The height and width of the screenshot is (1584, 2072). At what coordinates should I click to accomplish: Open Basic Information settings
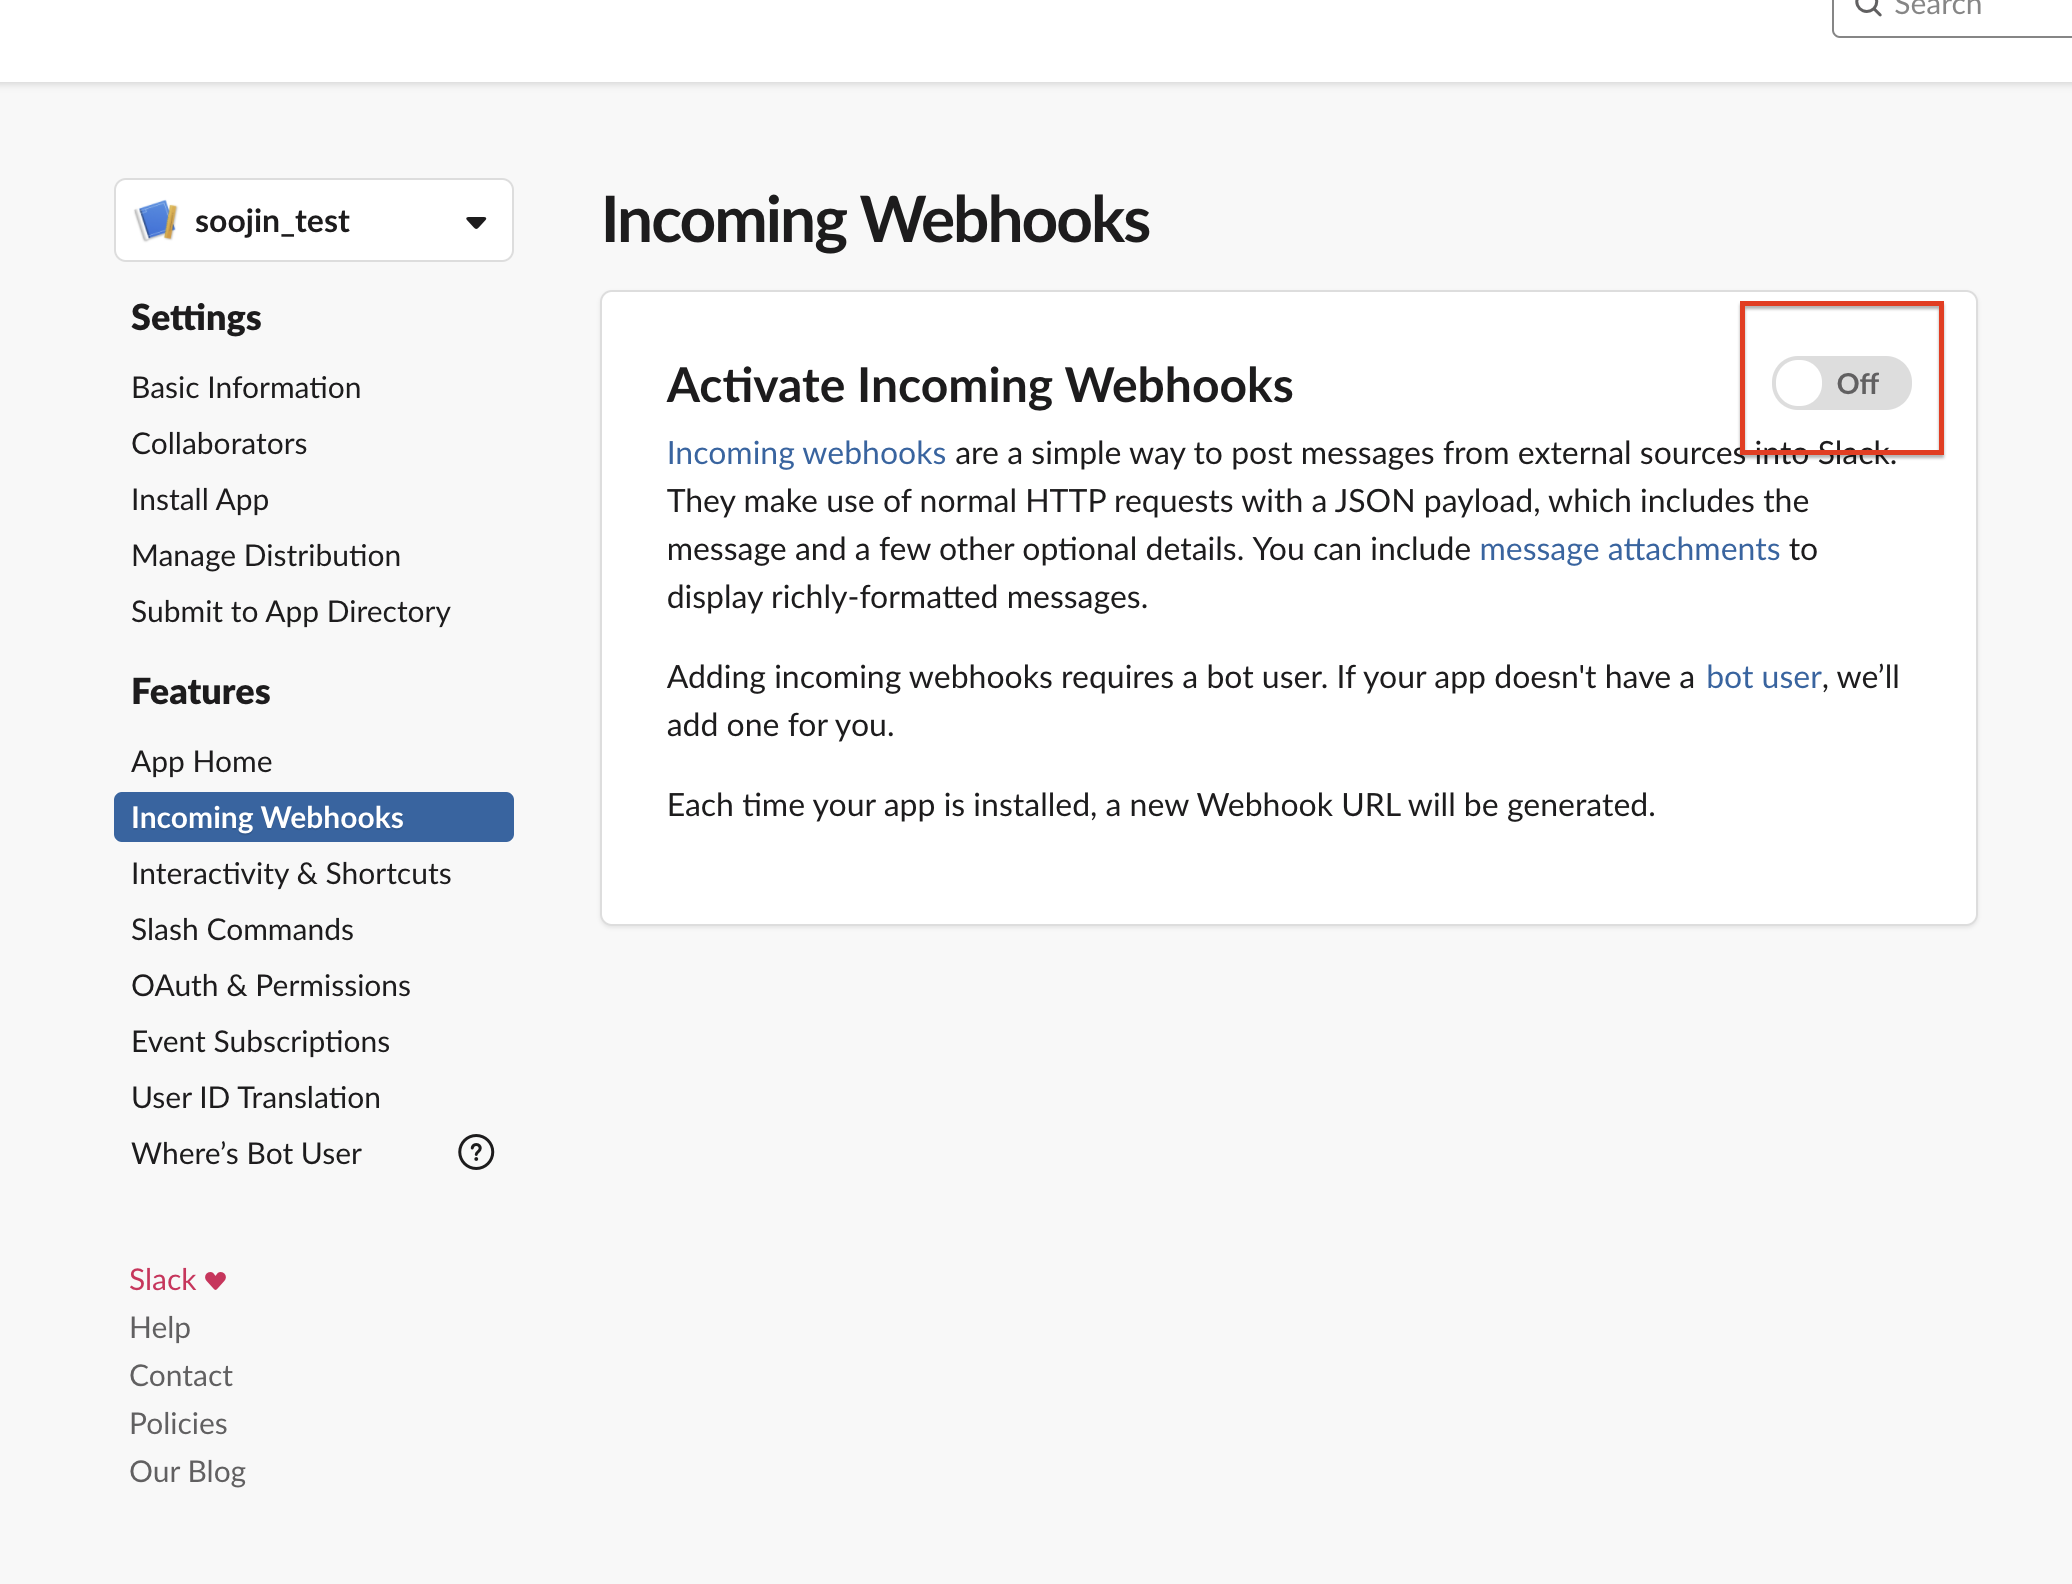pos(246,388)
